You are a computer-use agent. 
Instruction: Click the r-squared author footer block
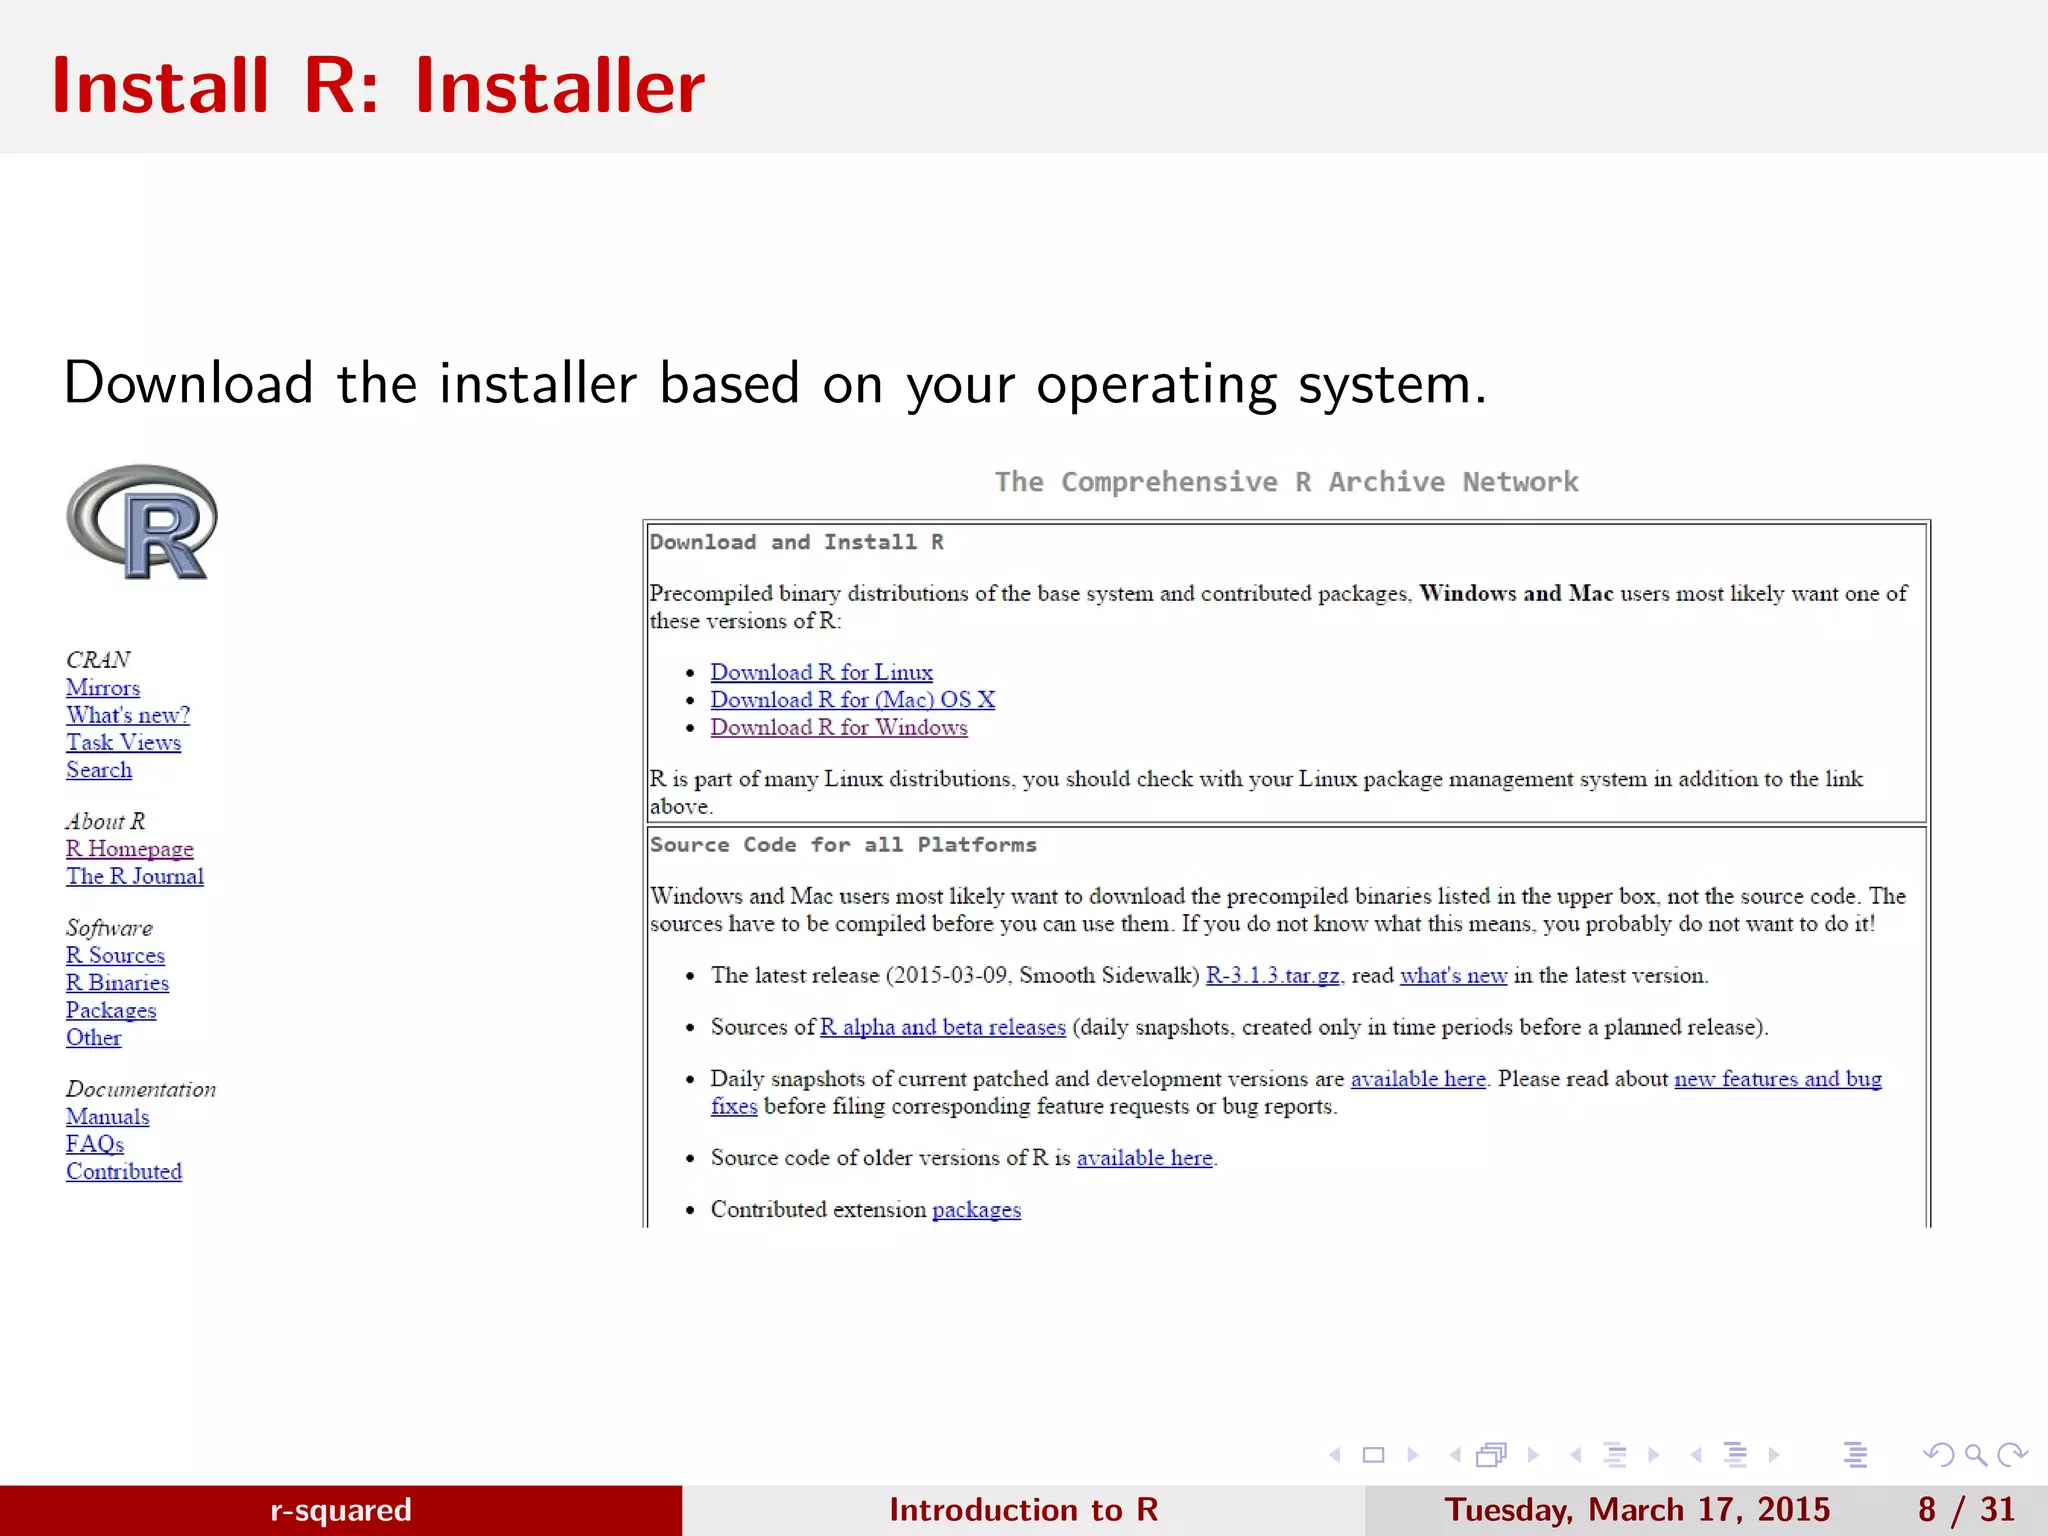pos(341,1510)
